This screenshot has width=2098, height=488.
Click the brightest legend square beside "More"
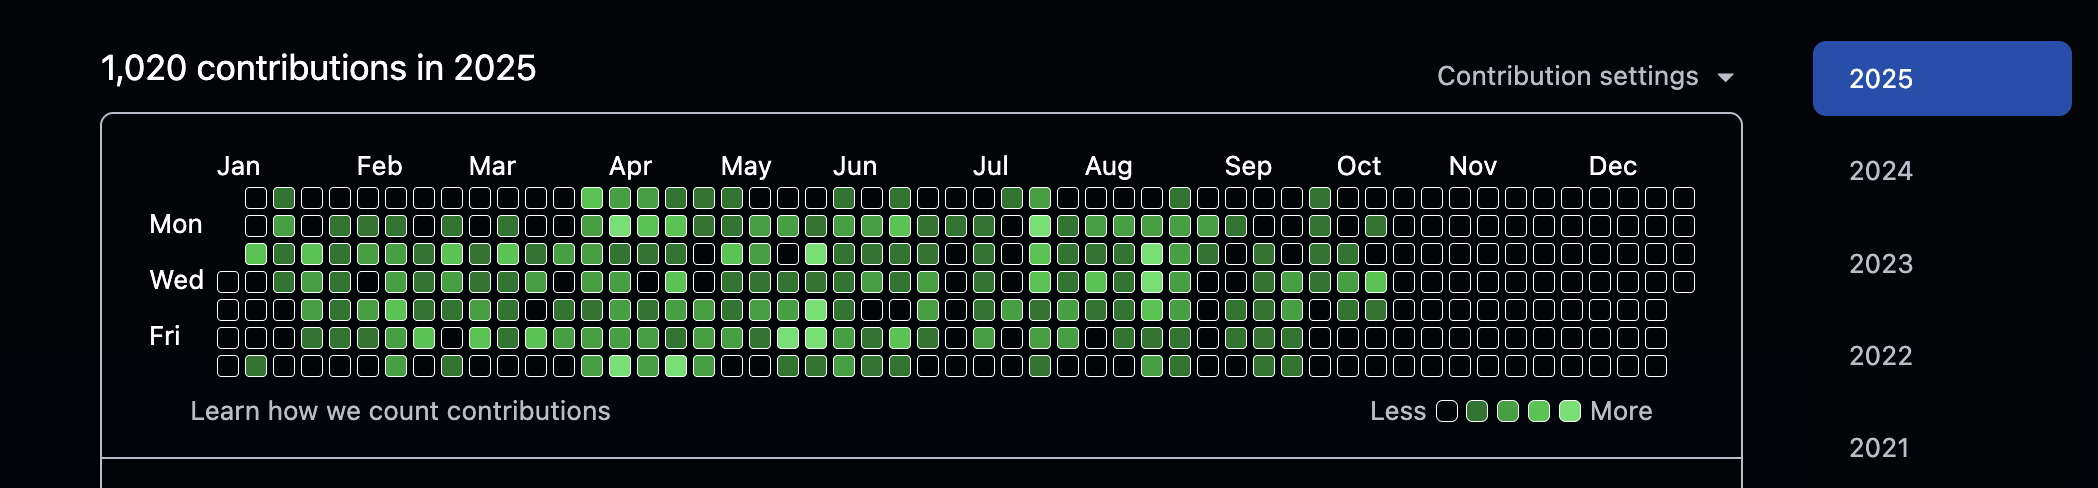coord(1570,411)
